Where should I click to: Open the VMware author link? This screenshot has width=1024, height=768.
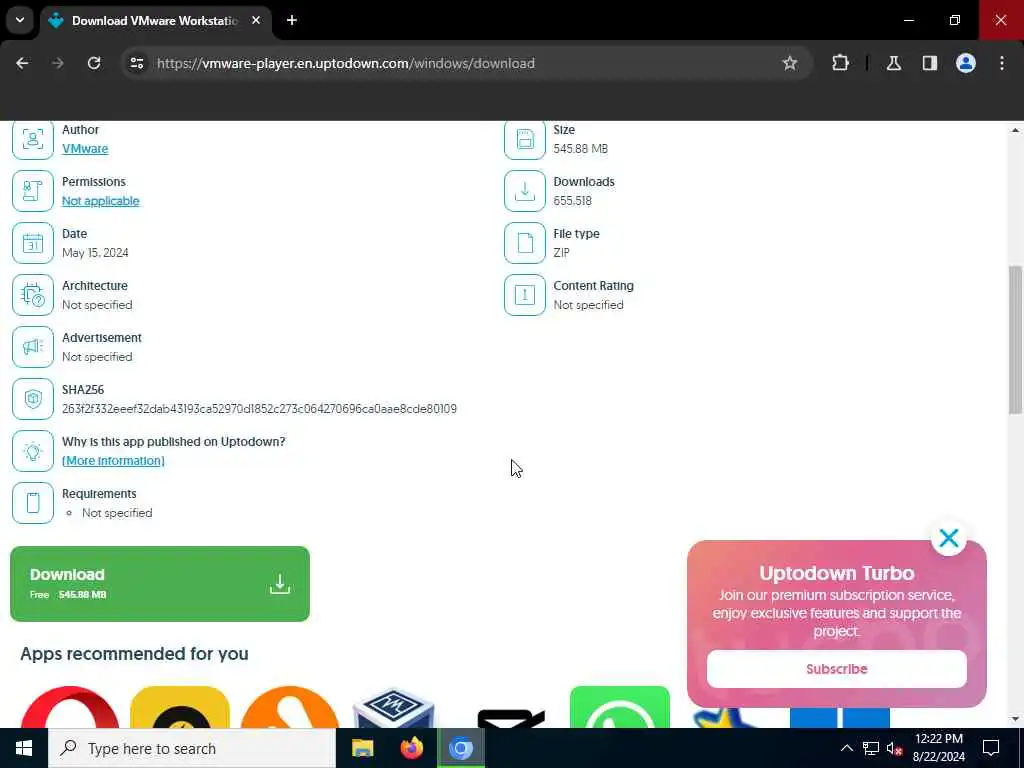[85, 148]
